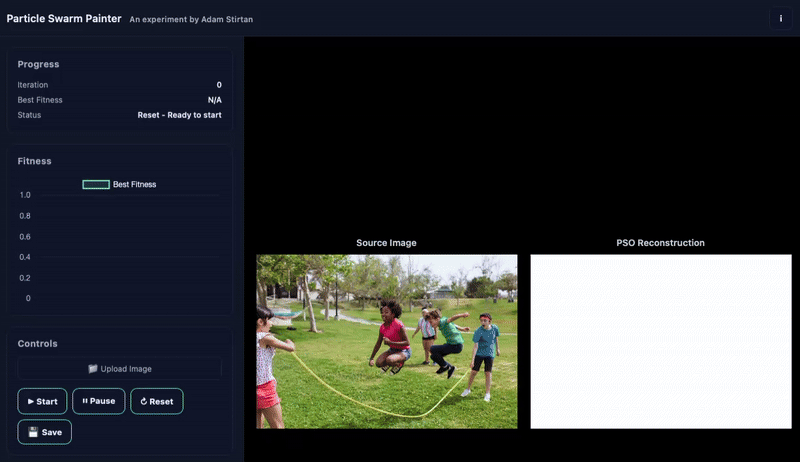Viewport: 800px width, 462px height.
Task: Click the 1.0 label on the fitness chart axis
Action: (25, 195)
